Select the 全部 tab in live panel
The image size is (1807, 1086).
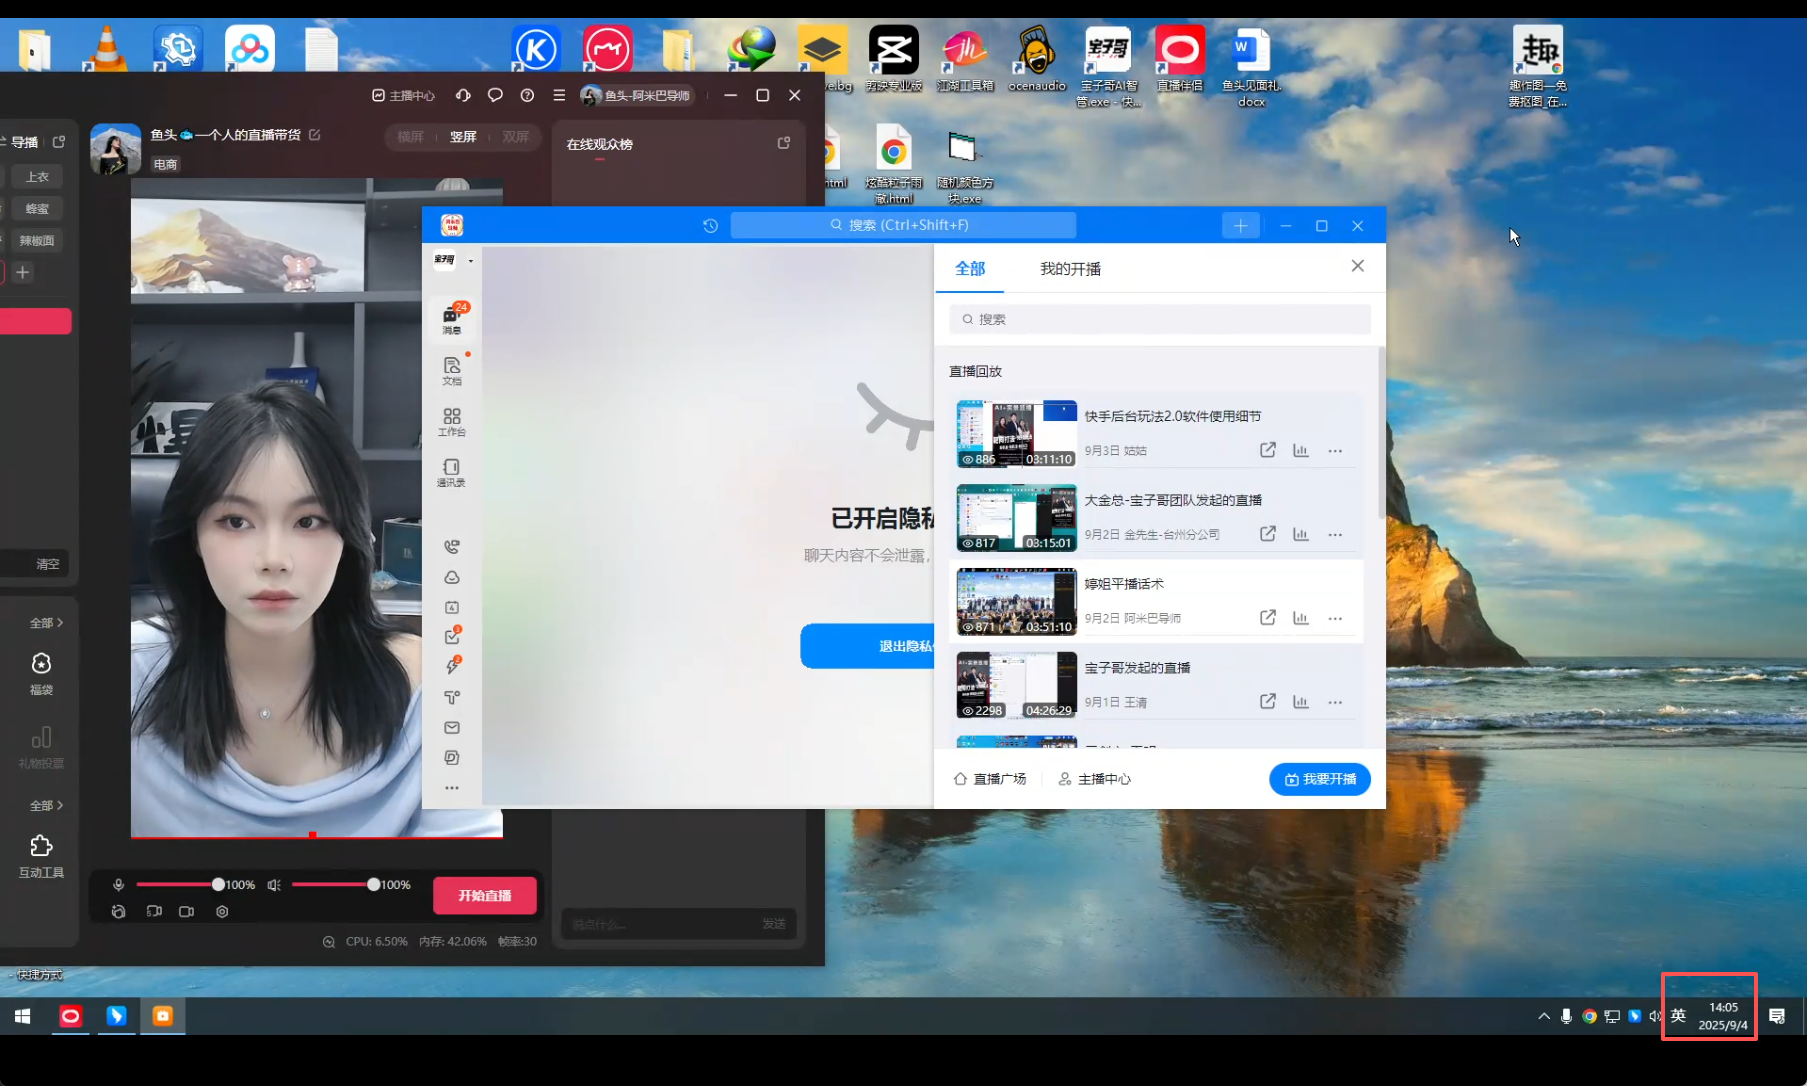(x=969, y=269)
